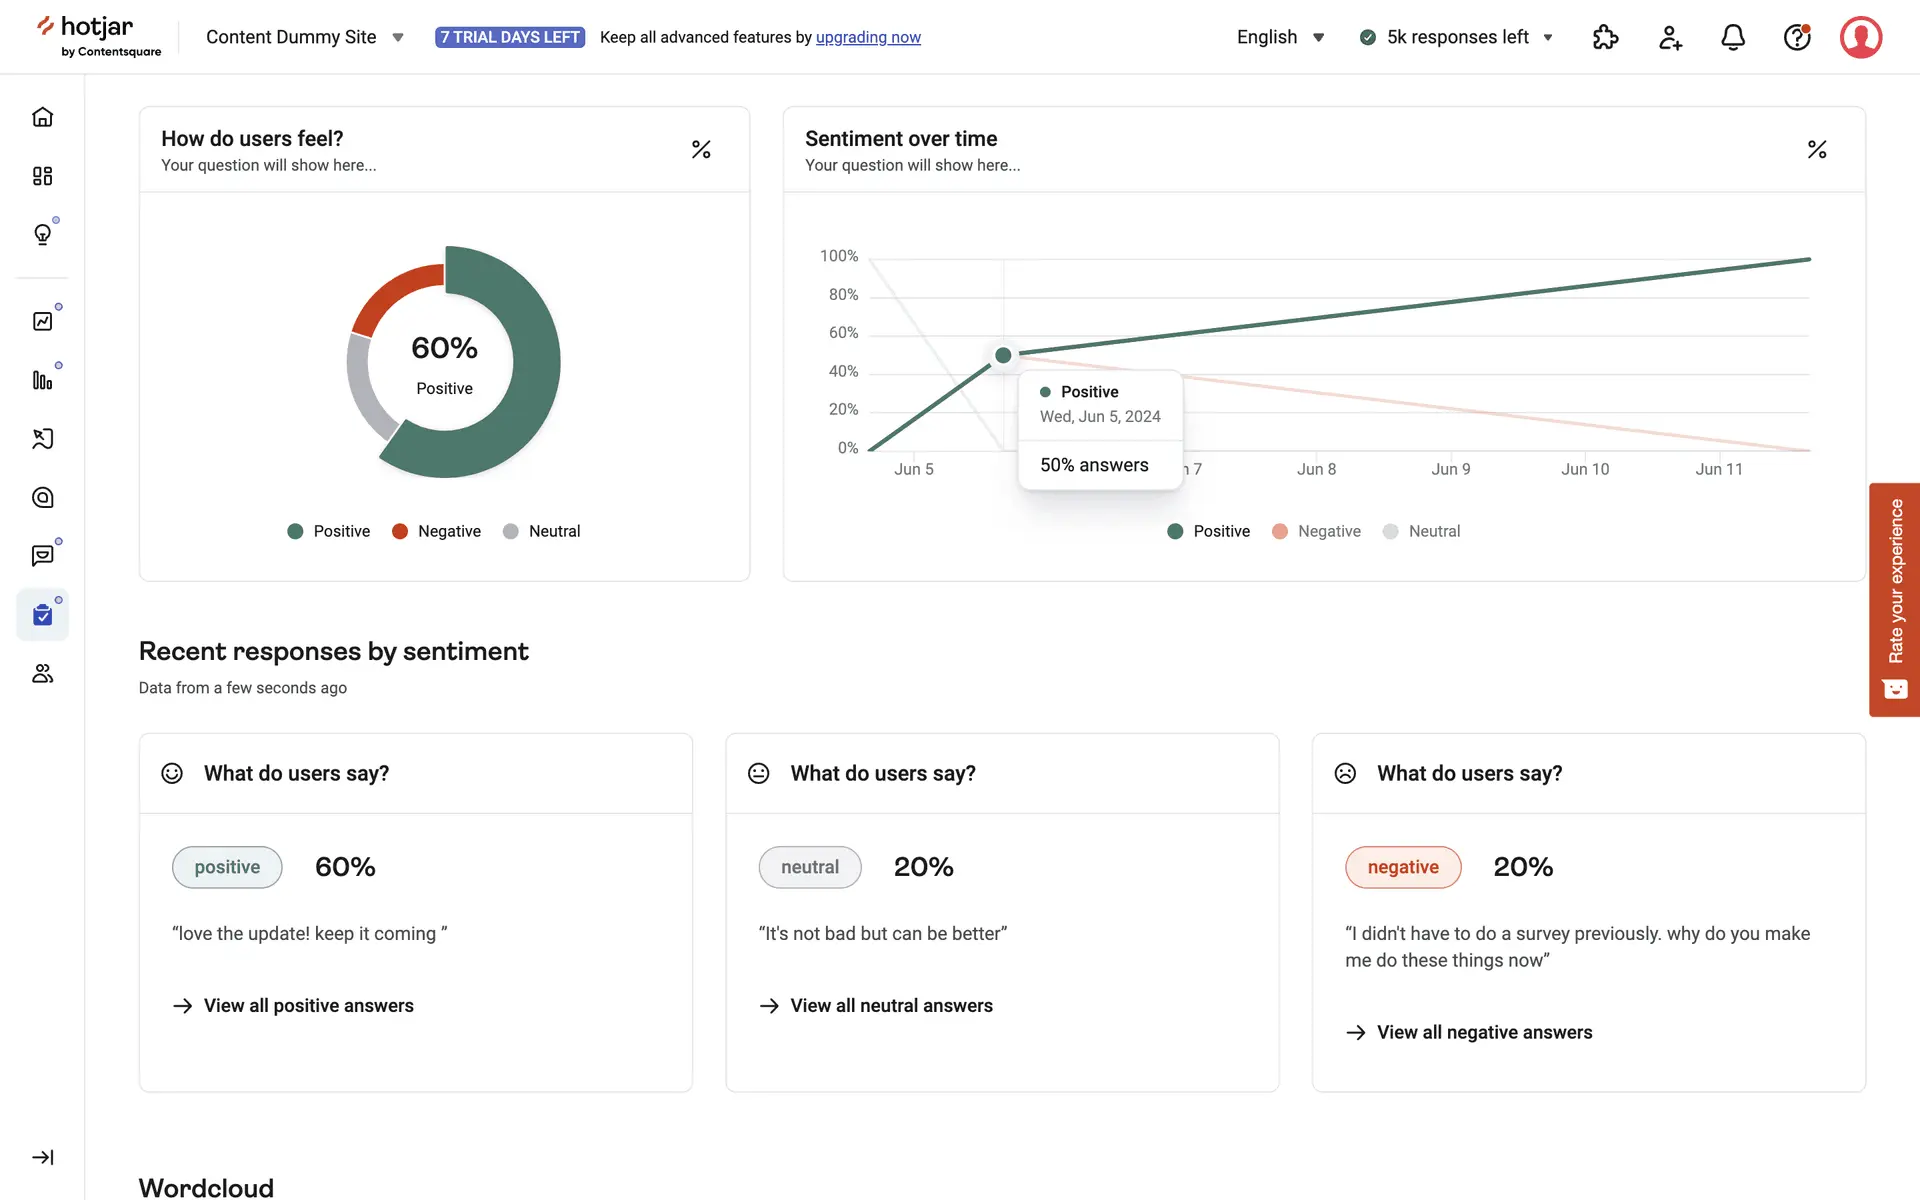Open the help question mark menu

click(1797, 37)
